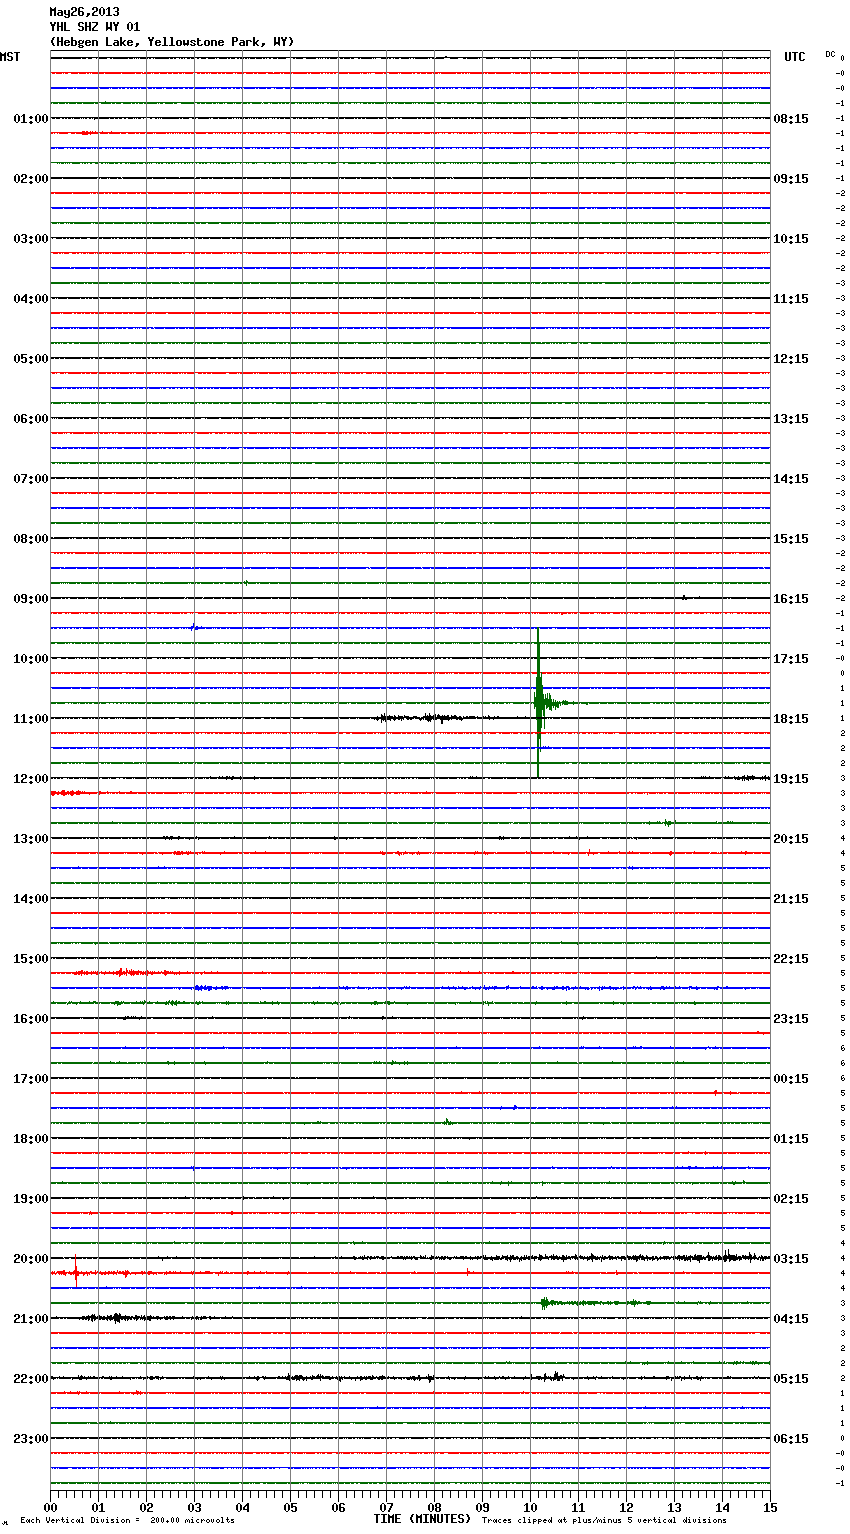Select the 18:00 MST row label
This screenshot has height=1534, width=850.
pos(31,1139)
